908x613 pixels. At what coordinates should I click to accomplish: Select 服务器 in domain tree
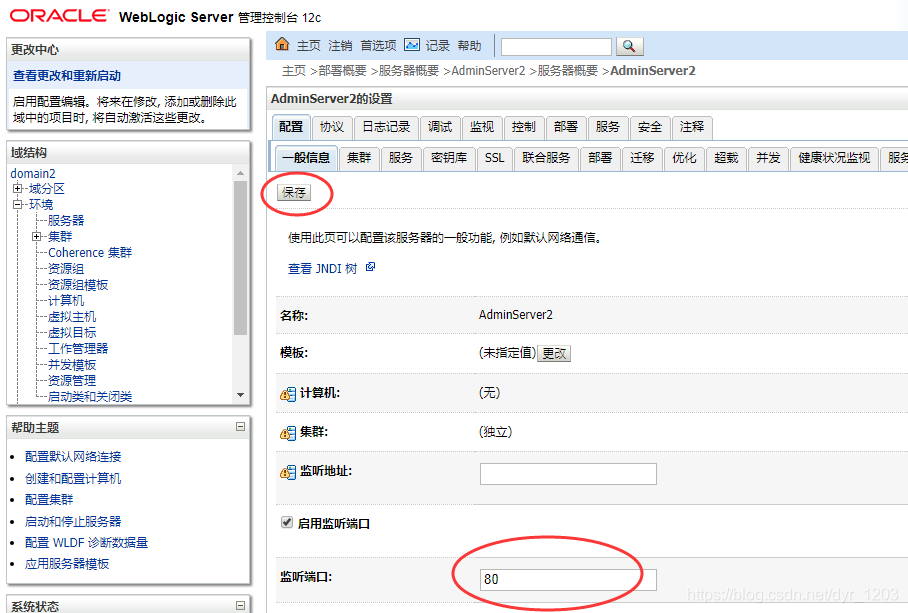pos(66,221)
